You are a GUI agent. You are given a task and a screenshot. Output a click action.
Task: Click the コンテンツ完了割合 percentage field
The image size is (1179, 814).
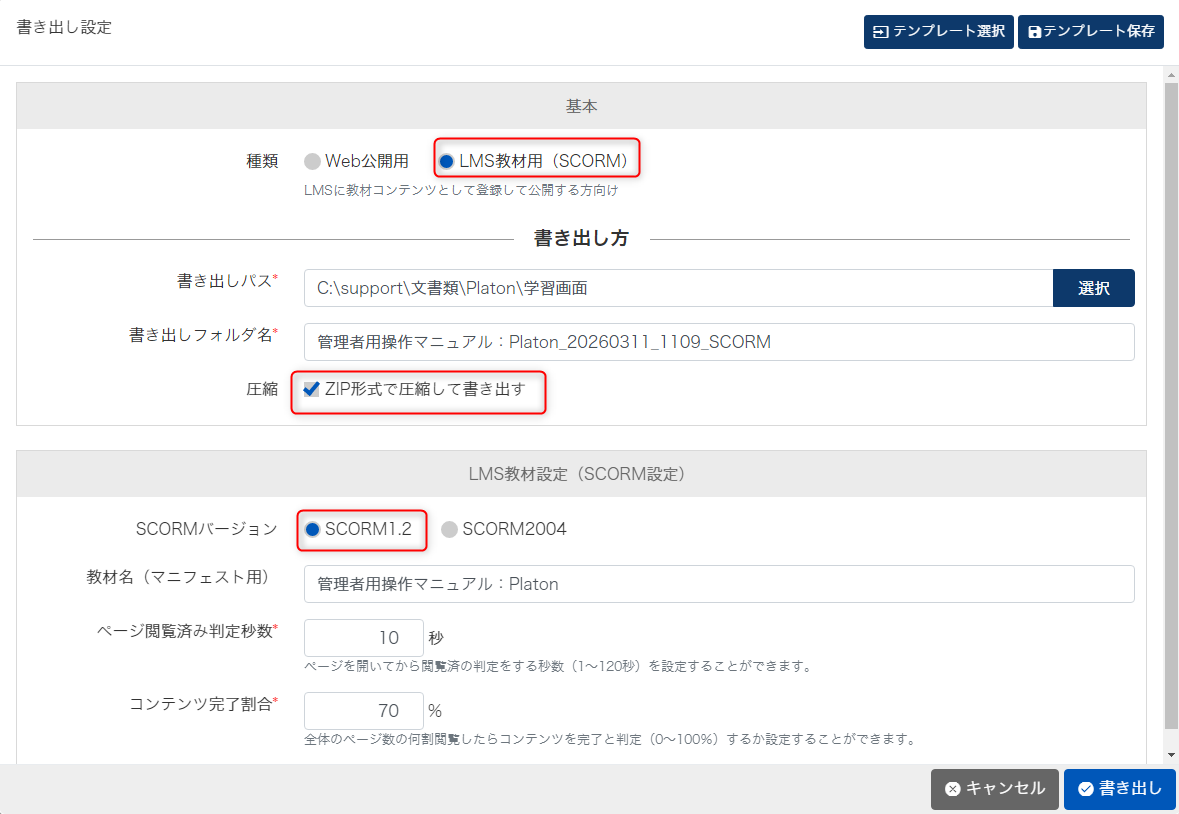[x=363, y=711]
